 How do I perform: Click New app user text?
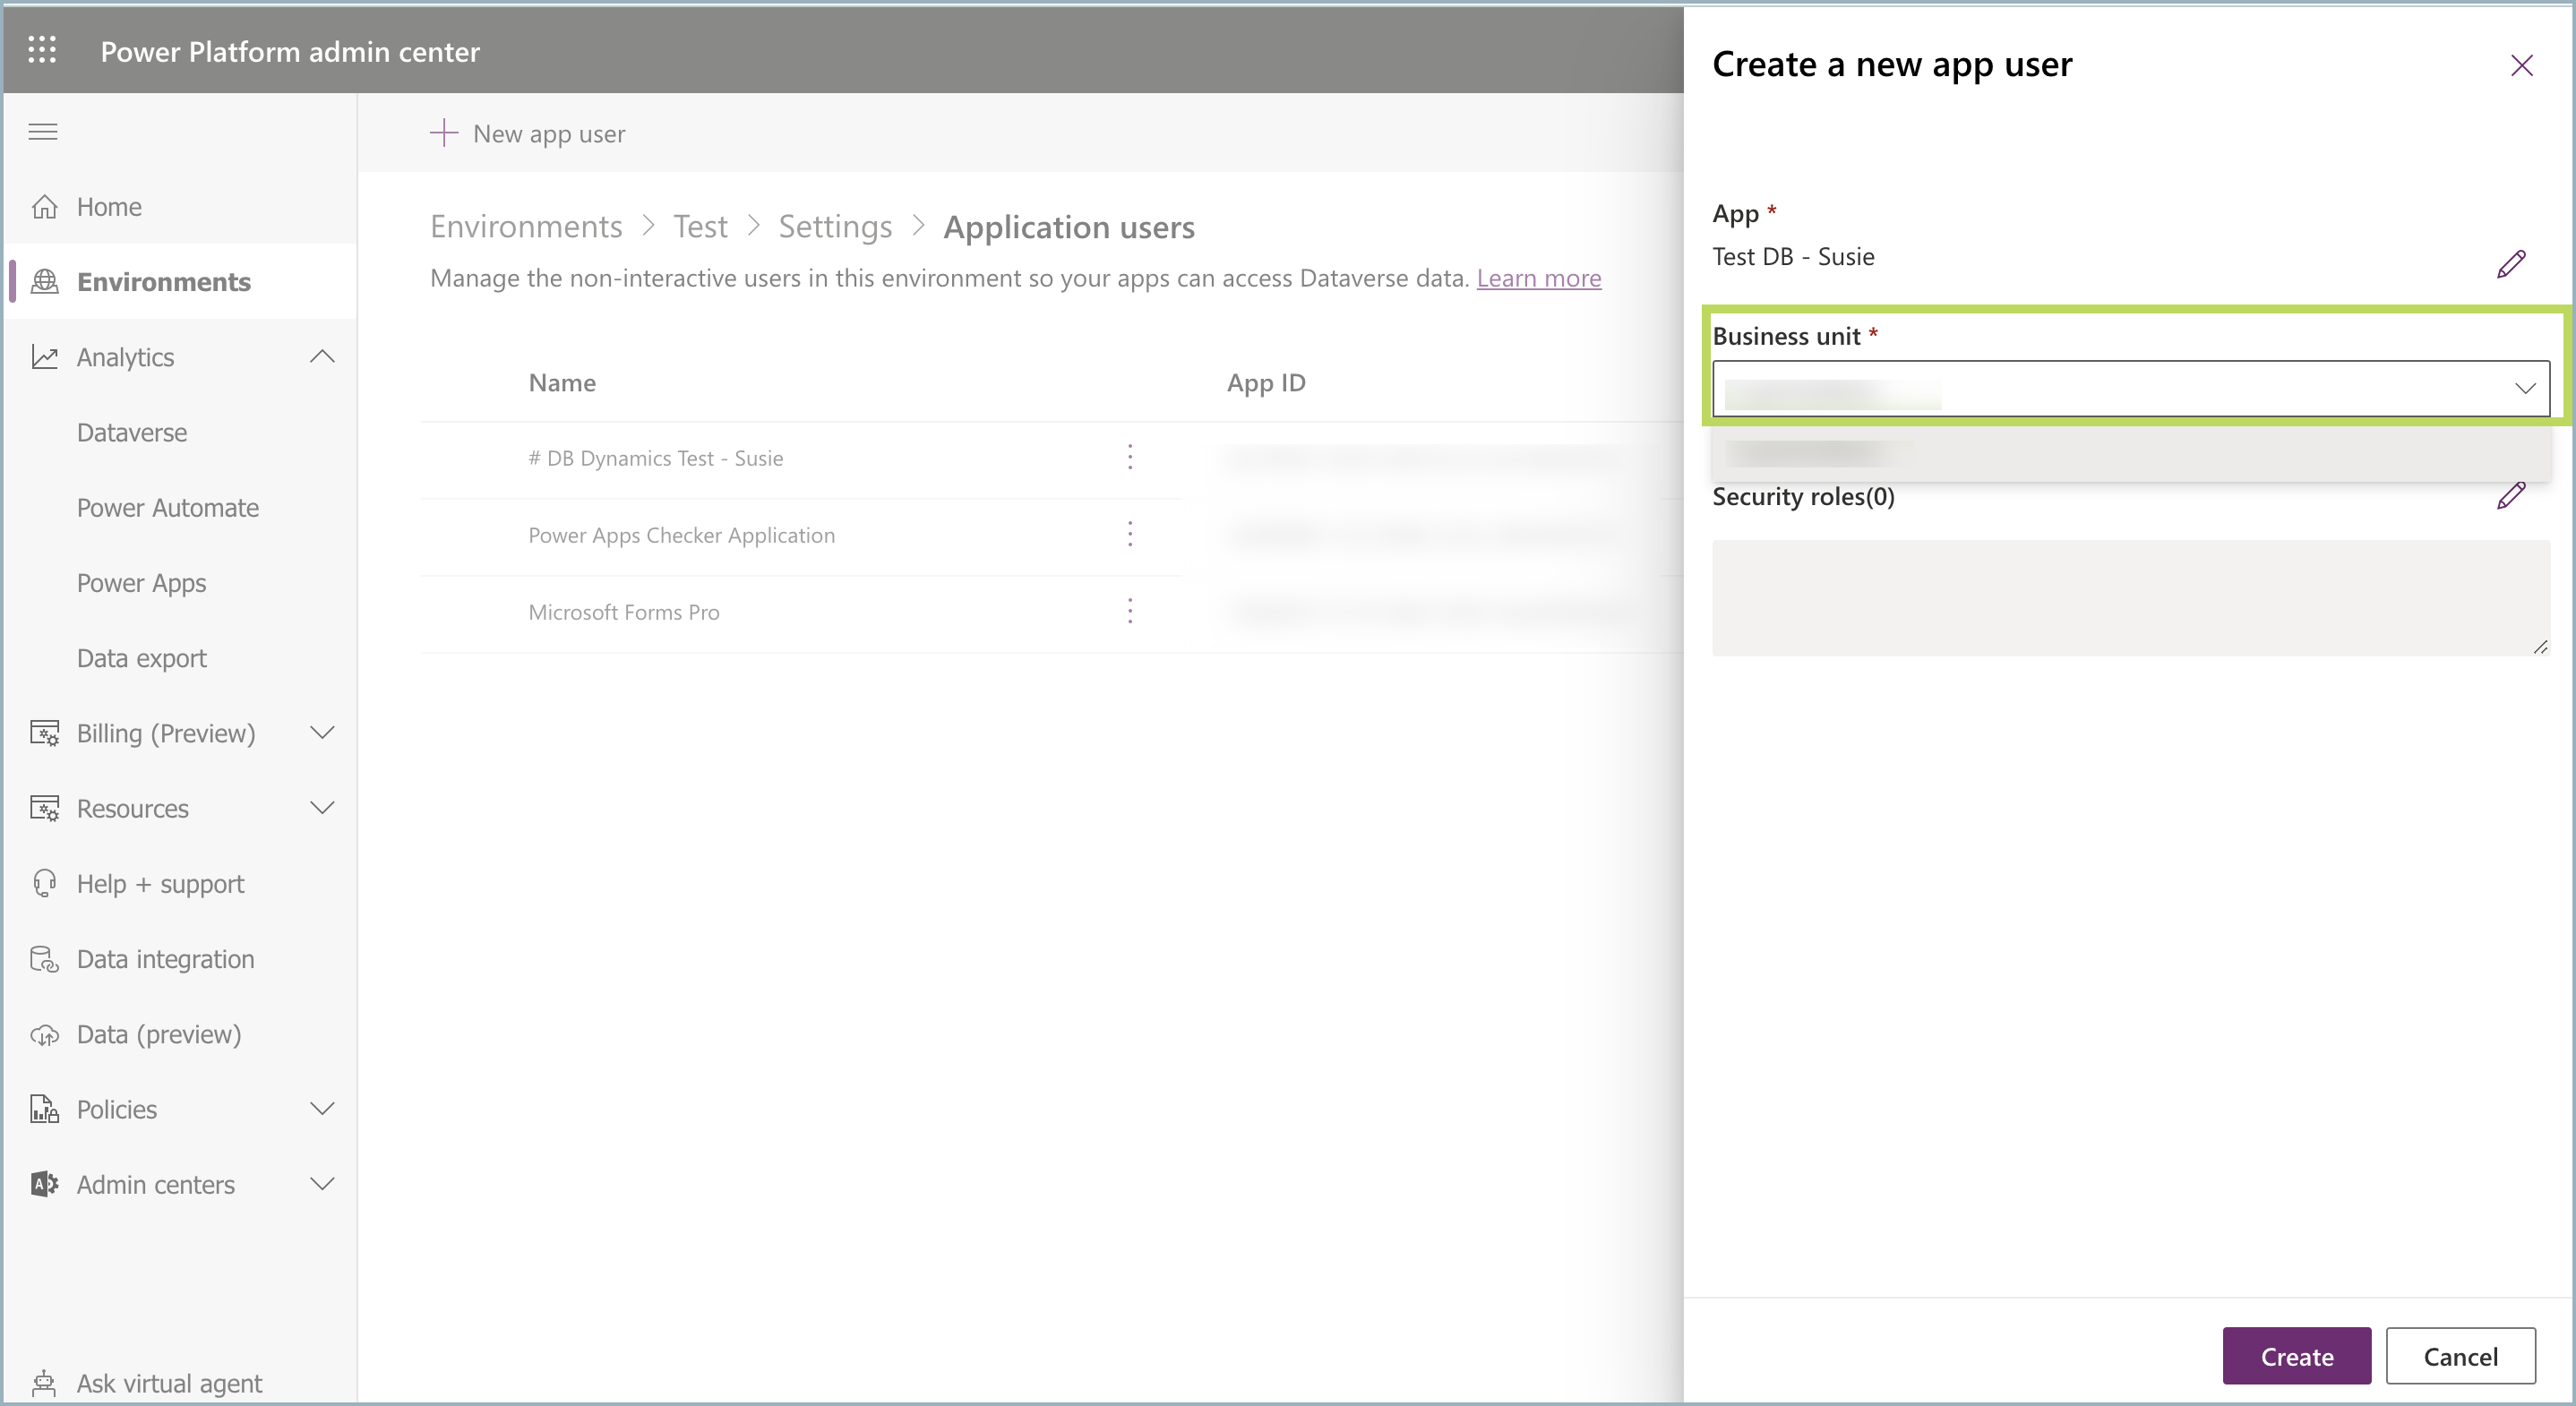[549, 133]
